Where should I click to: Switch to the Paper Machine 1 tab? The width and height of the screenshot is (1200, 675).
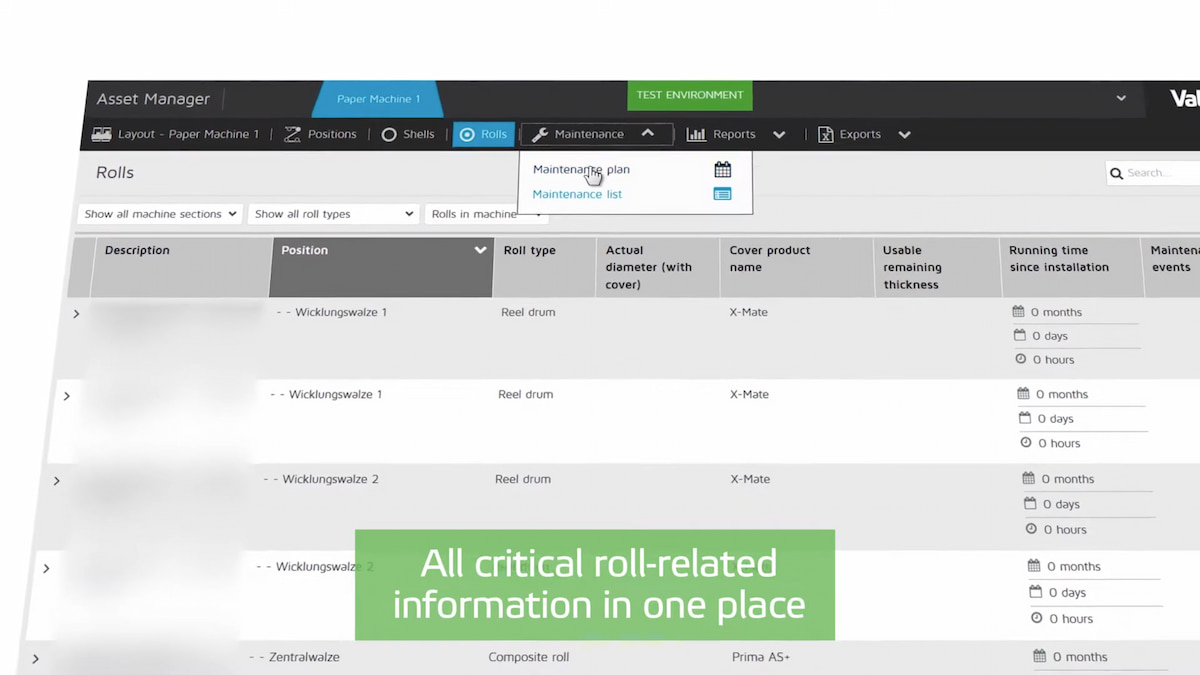coord(378,99)
